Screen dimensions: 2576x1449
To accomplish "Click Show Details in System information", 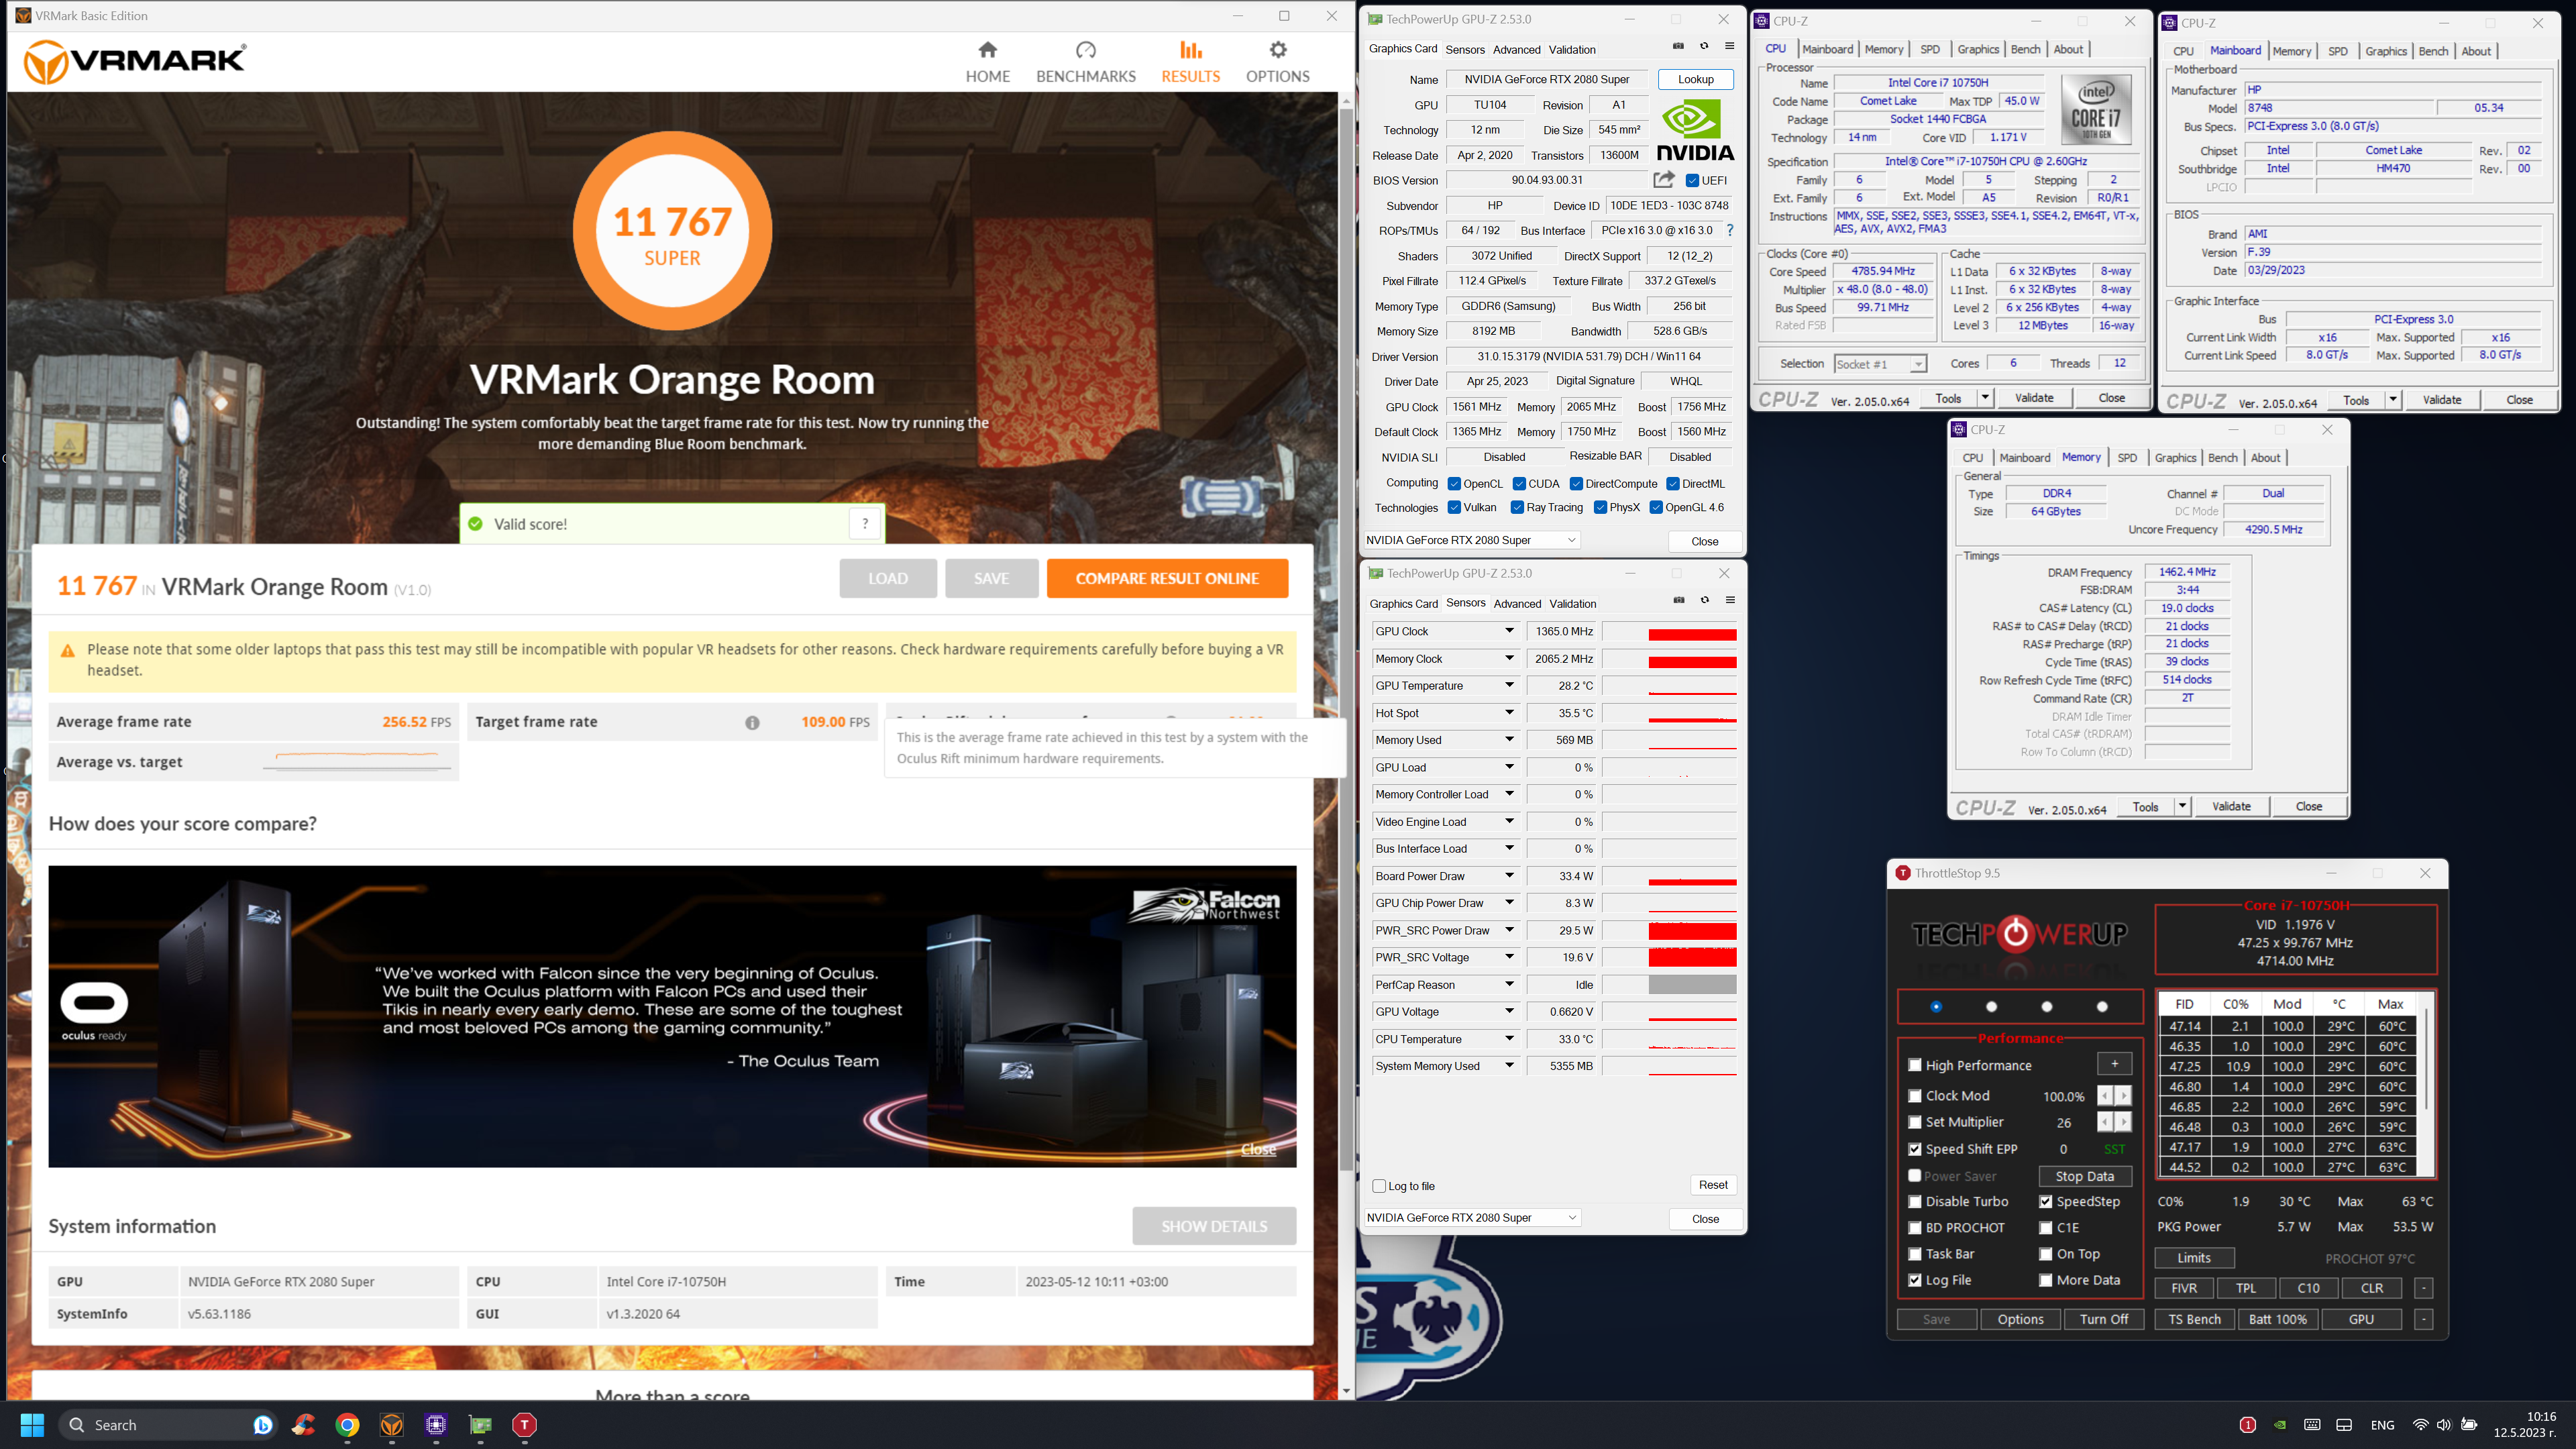I will pyautogui.click(x=1214, y=1227).
